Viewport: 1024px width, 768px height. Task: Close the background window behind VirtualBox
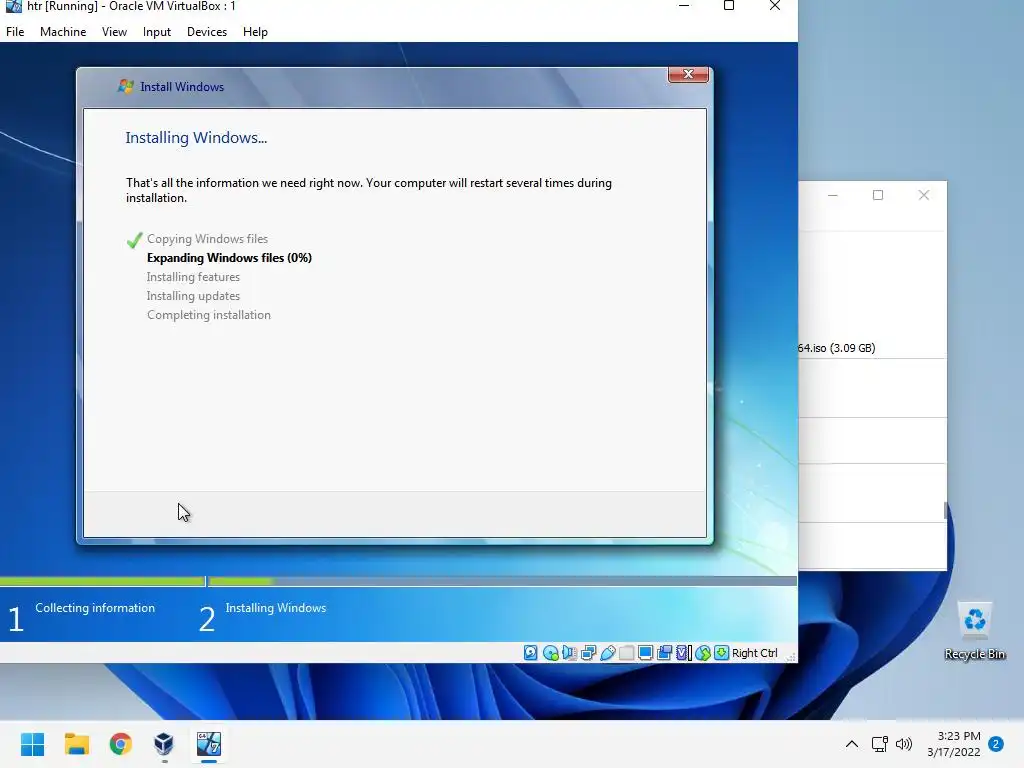click(x=923, y=195)
